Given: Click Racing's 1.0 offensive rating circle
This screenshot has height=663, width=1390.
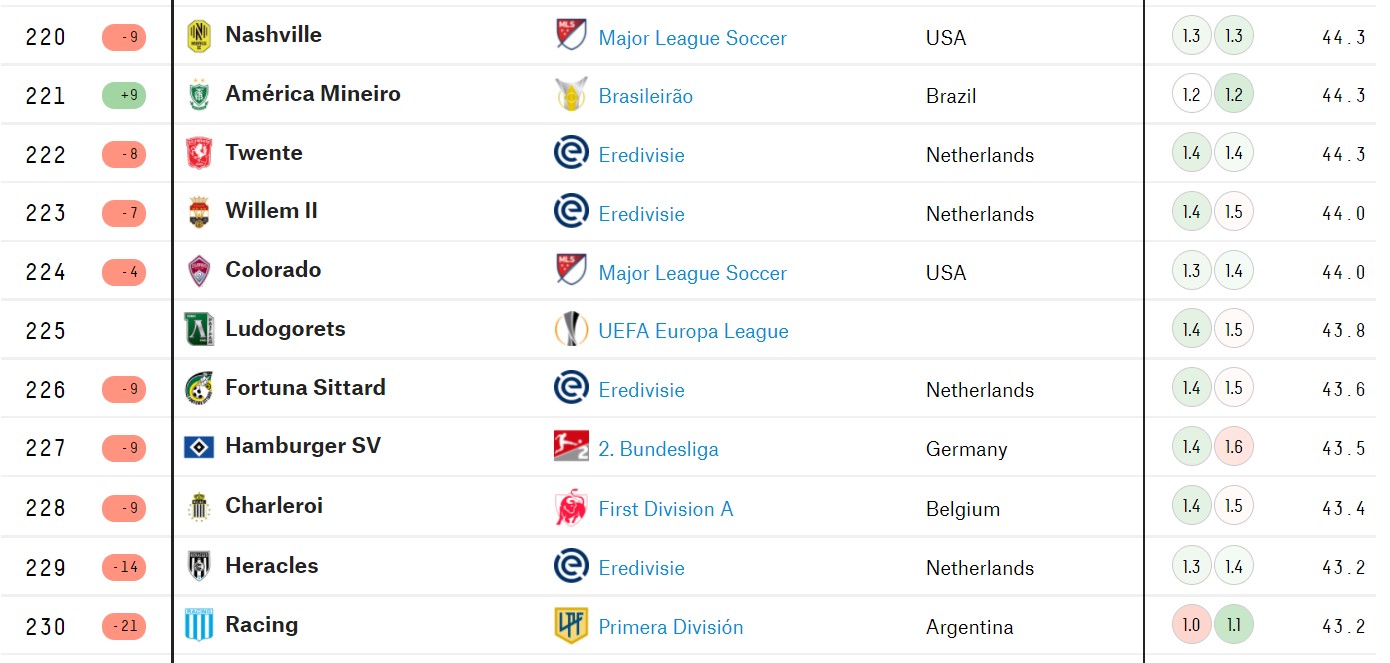Looking at the screenshot, I should pos(1191,625).
